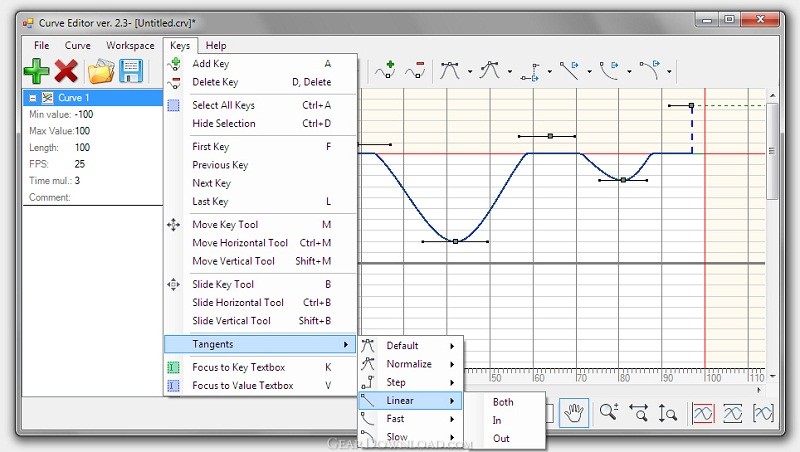Close the open Keys menu
This screenshot has width=800, height=452.
pyautogui.click(x=180, y=45)
